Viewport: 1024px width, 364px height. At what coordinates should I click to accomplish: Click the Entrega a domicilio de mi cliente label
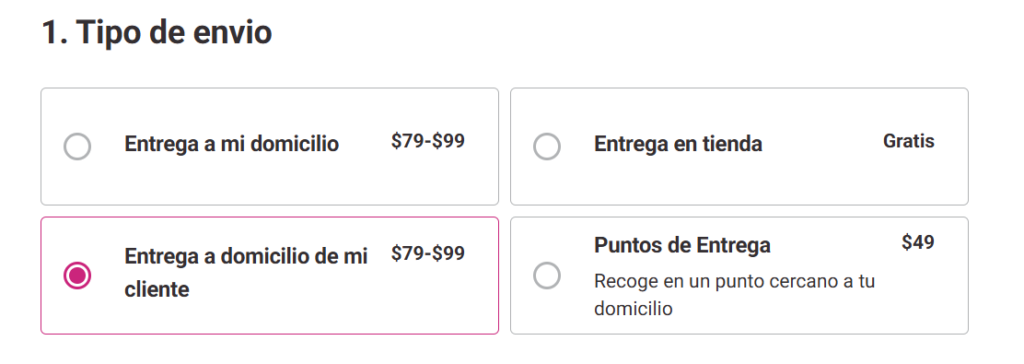[x=246, y=272]
